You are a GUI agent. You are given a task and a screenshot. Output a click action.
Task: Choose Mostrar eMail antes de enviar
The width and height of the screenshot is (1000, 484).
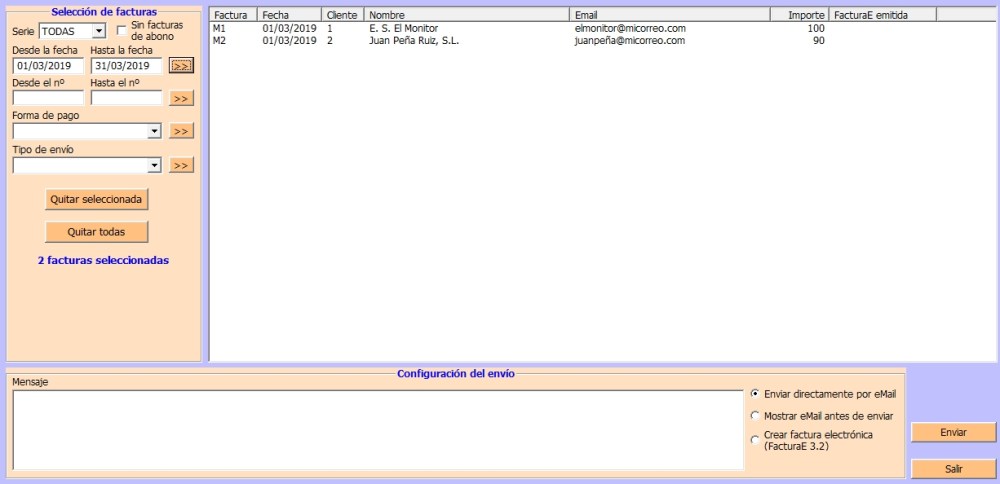point(755,416)
